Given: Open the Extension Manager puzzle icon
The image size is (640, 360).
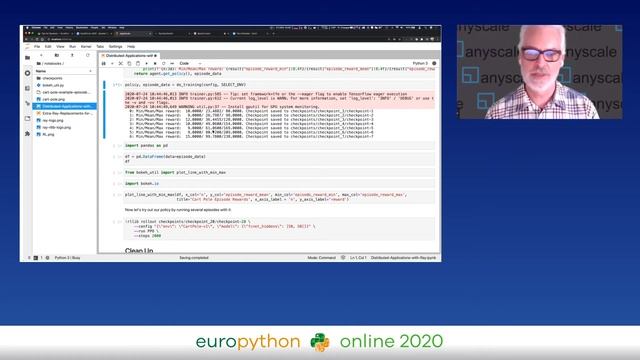Looking at the screenshot, I should click(27, 133).
